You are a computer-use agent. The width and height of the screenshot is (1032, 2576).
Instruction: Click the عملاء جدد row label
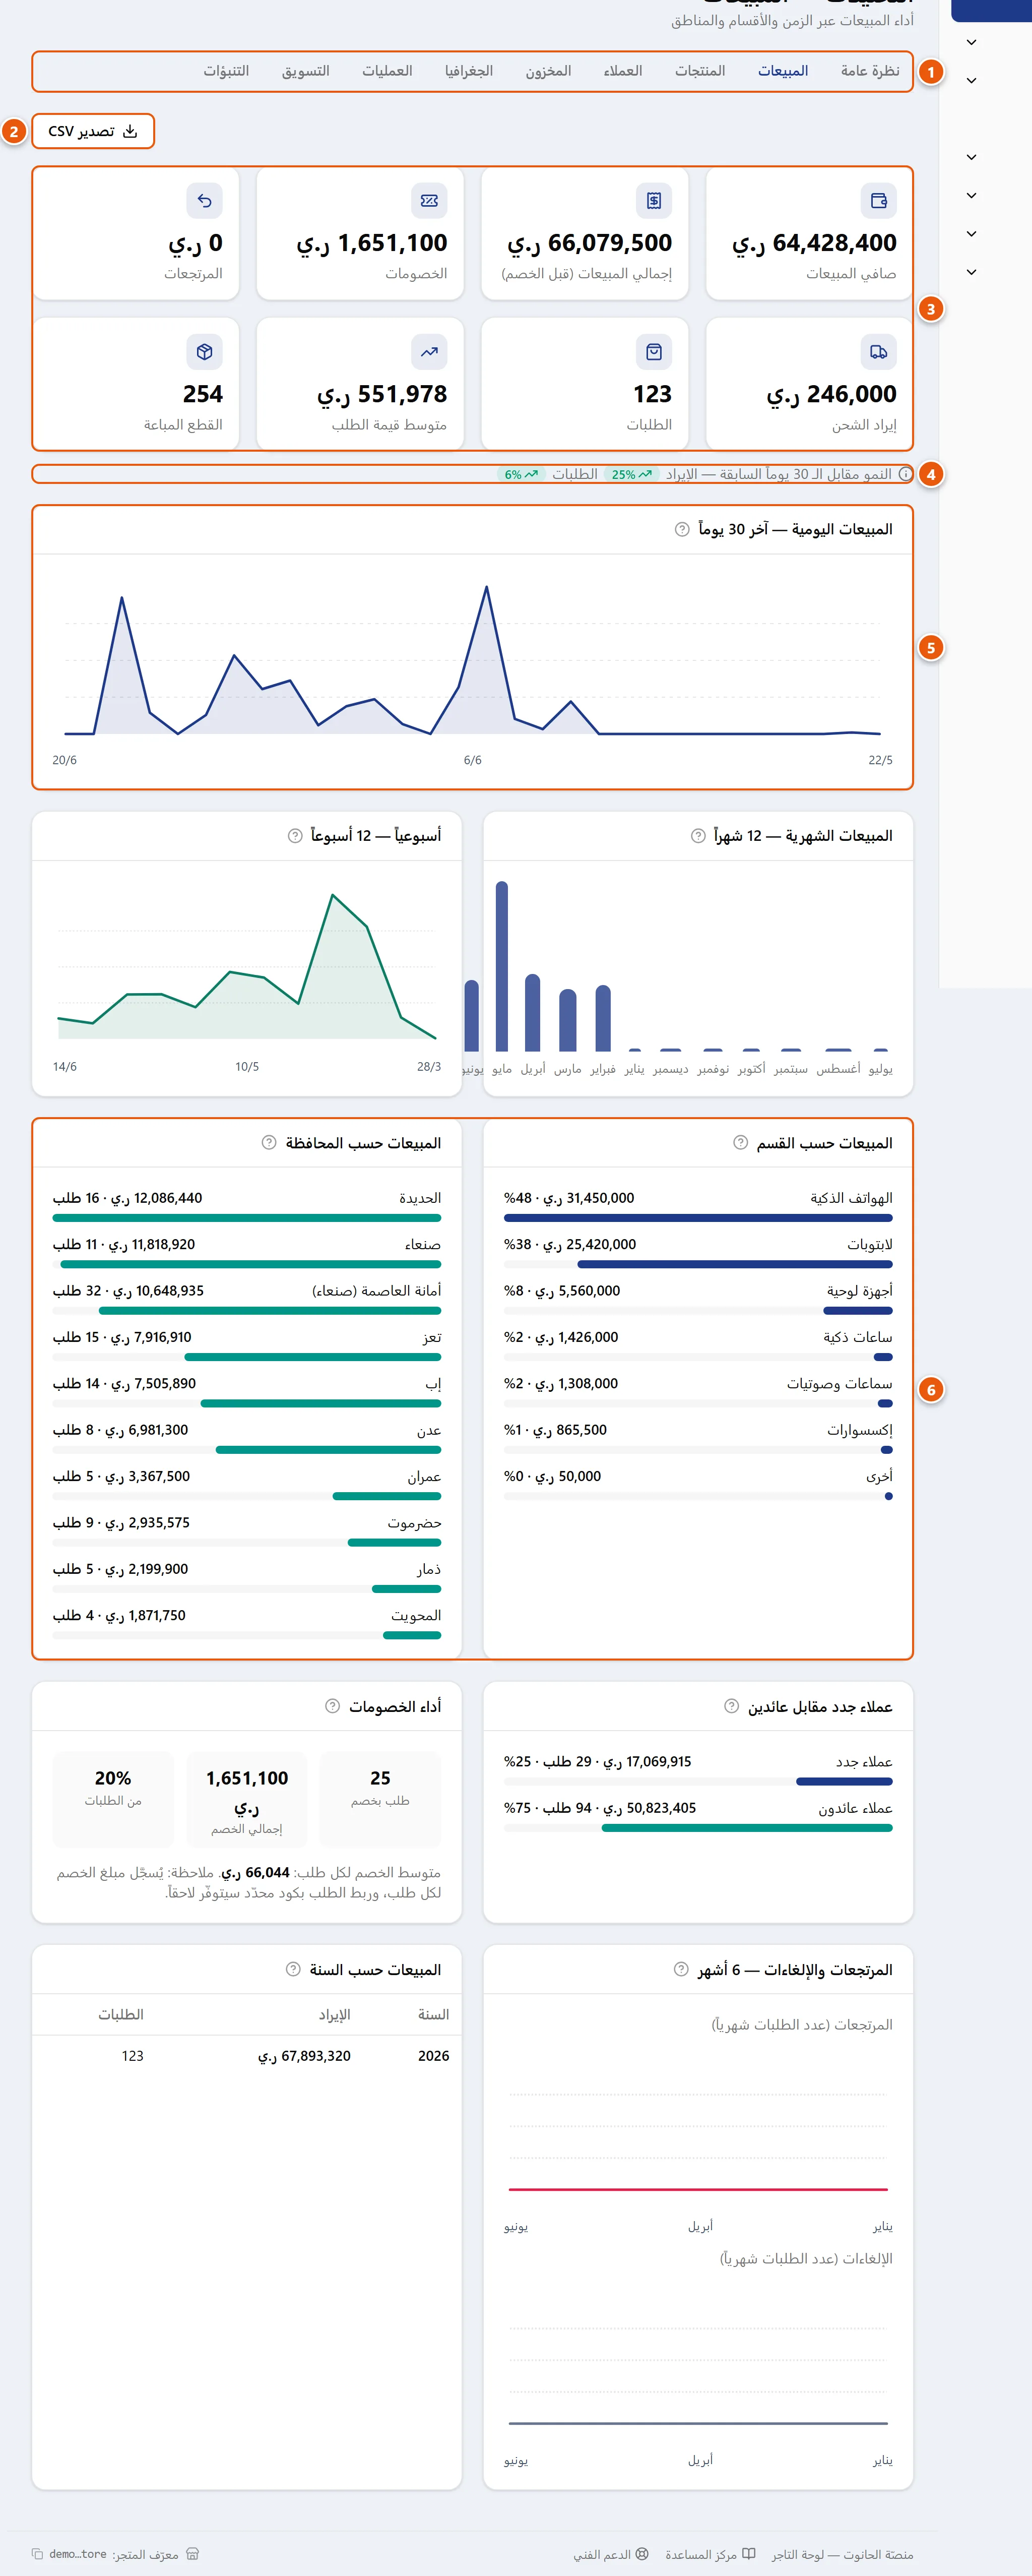864,1762
